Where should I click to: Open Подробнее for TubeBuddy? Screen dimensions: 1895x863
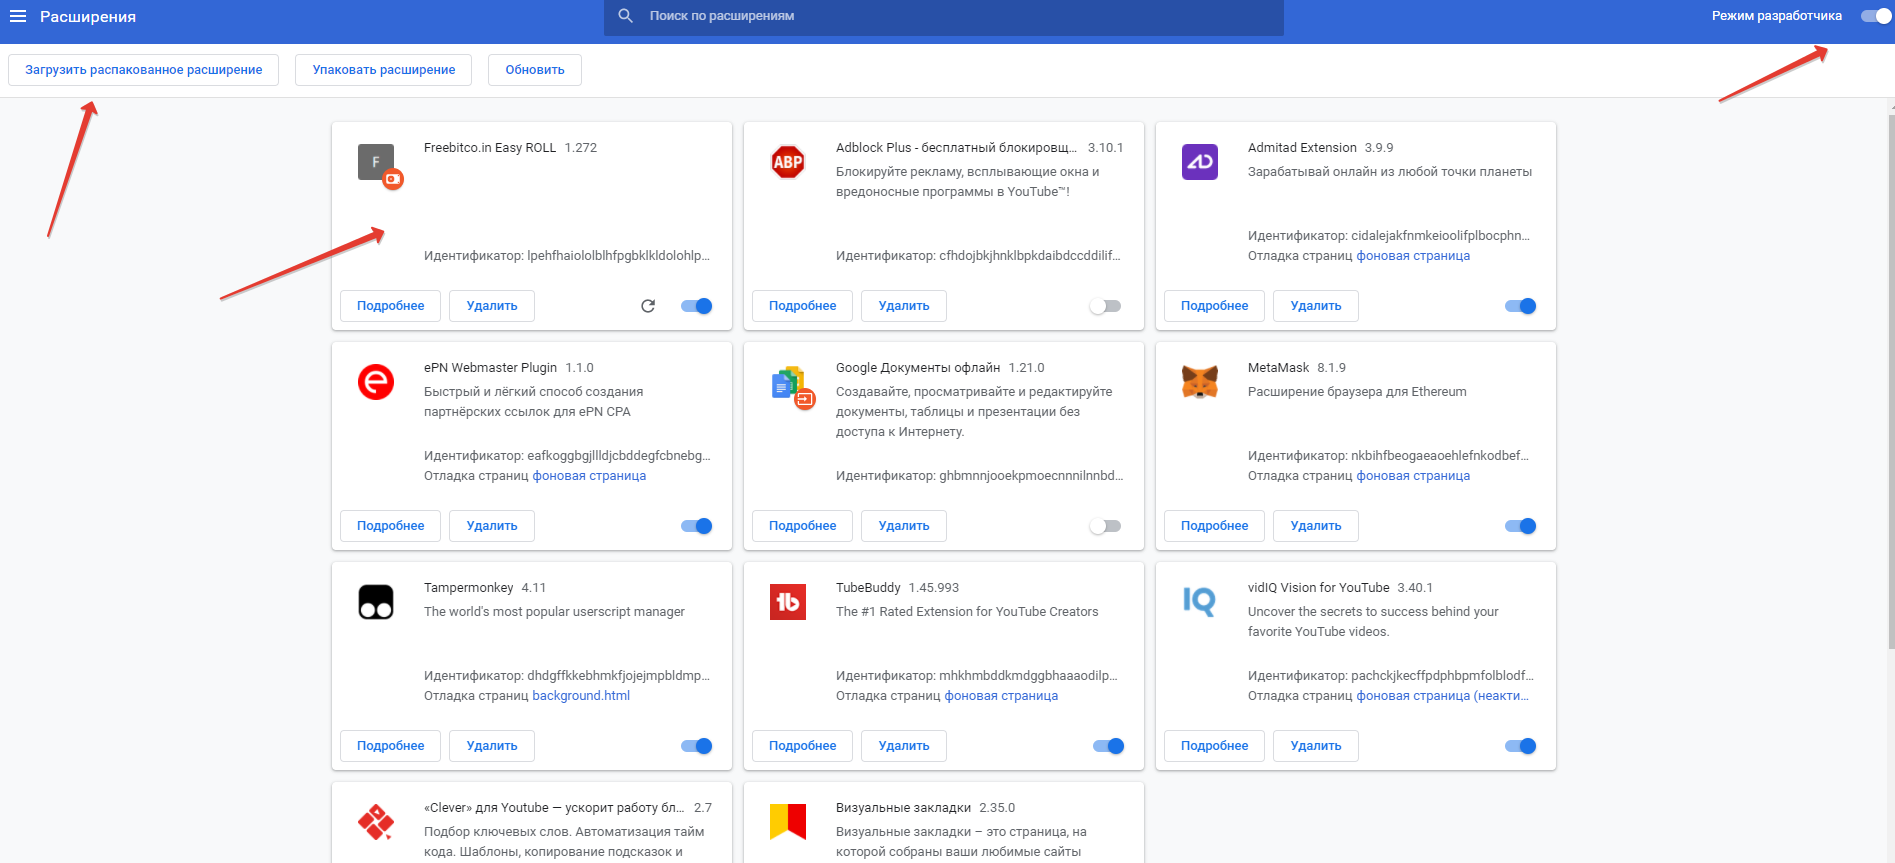(803, 746)
